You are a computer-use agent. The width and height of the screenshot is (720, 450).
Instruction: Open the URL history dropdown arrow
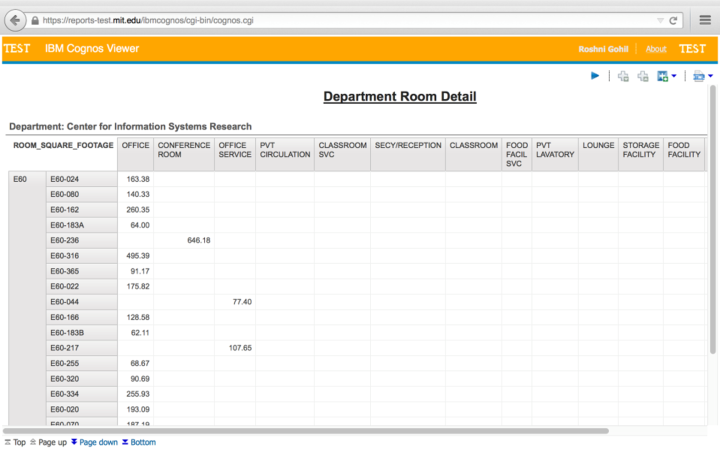click(659, 20)
